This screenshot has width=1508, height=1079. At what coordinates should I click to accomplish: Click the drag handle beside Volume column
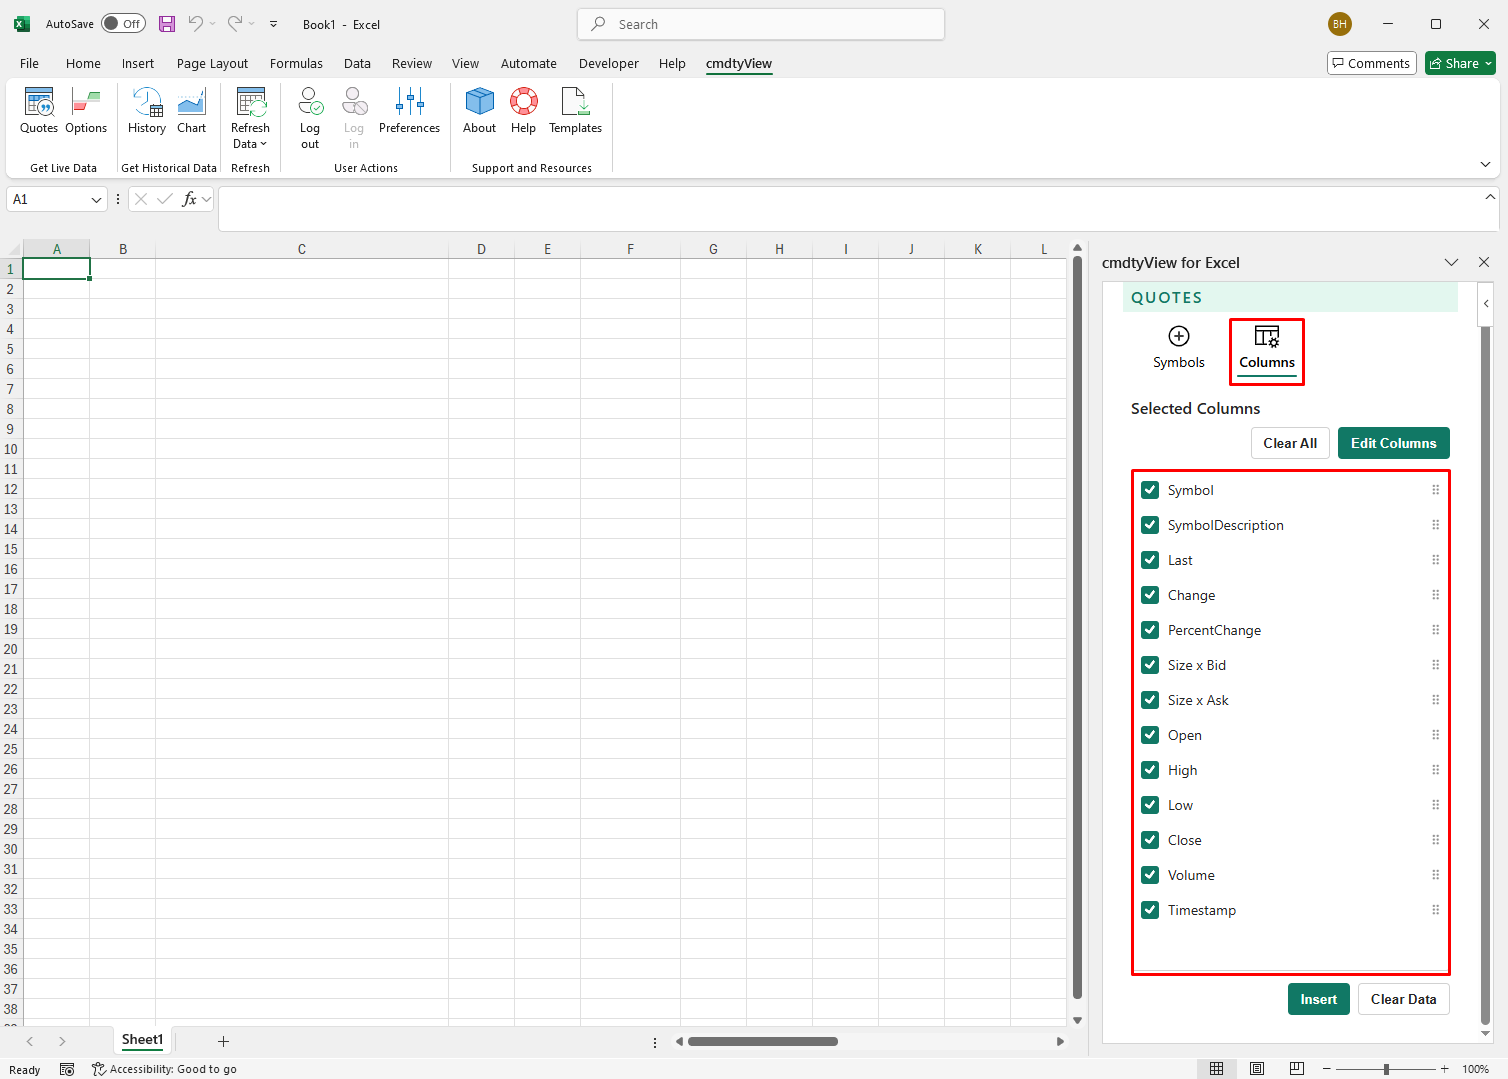tap(1435, 875)
